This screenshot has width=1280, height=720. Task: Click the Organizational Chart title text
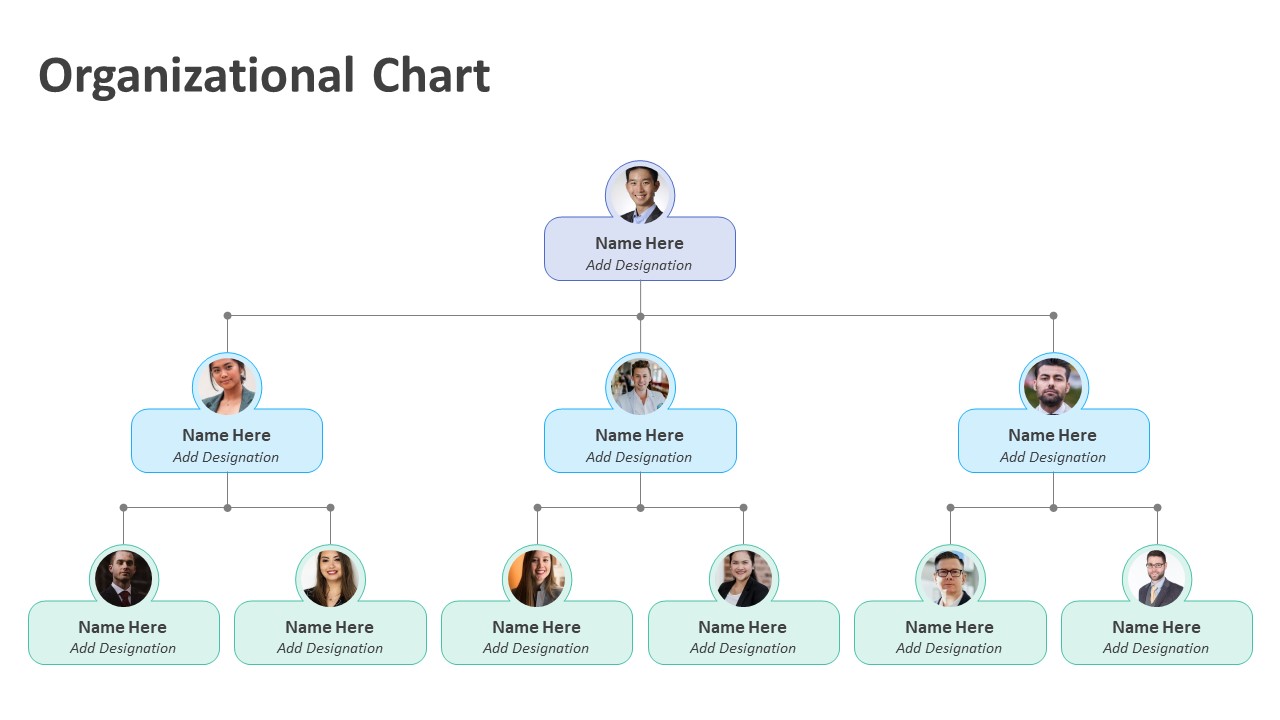[x=264, y=77]
